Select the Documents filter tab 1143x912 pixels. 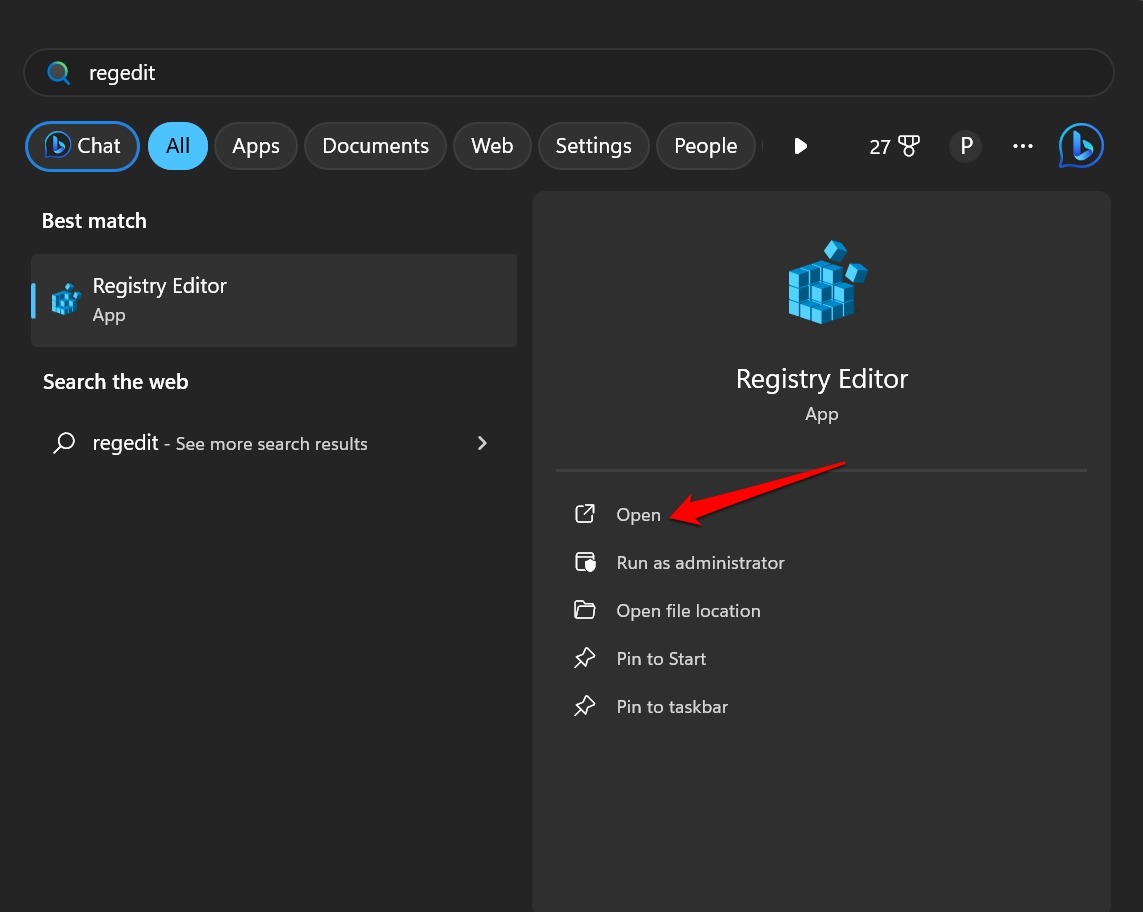click(375, 146)
